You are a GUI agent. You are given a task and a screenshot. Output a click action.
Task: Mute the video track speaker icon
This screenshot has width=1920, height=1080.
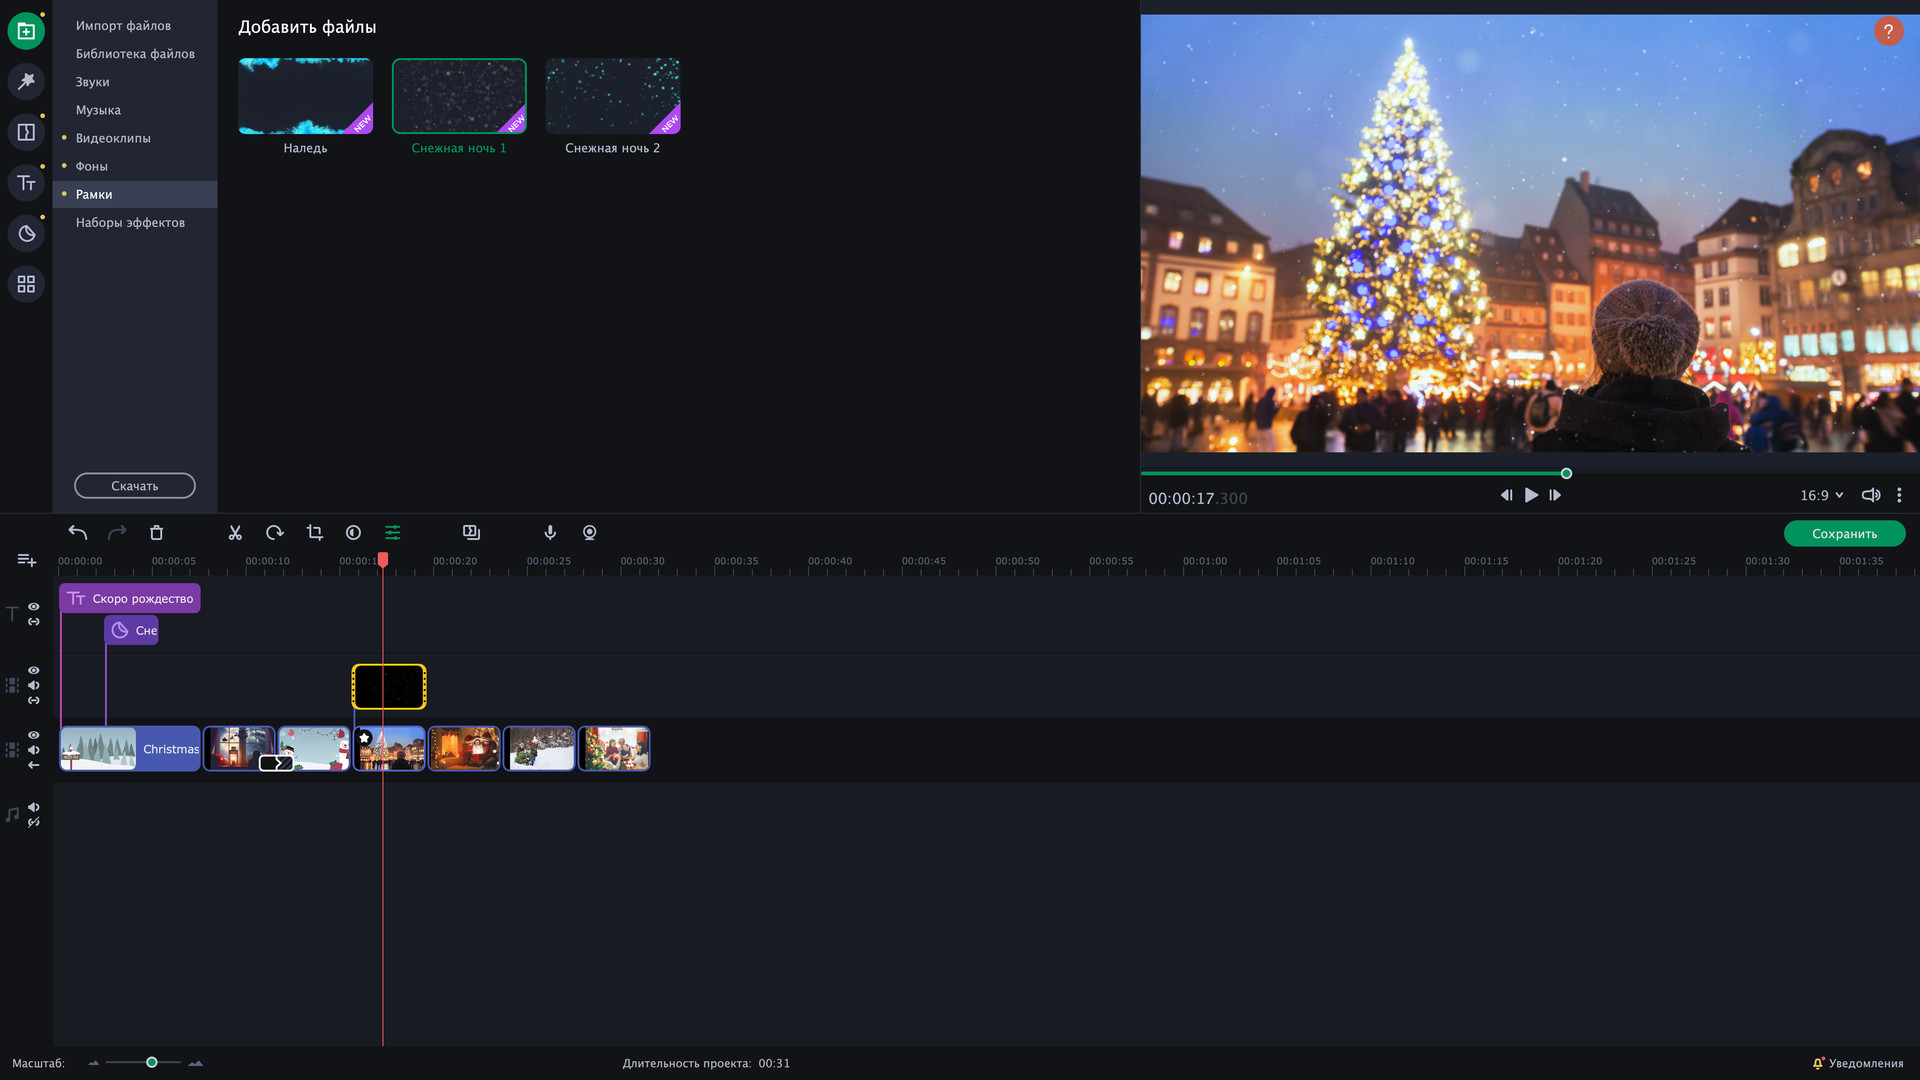tap(33, 748)
